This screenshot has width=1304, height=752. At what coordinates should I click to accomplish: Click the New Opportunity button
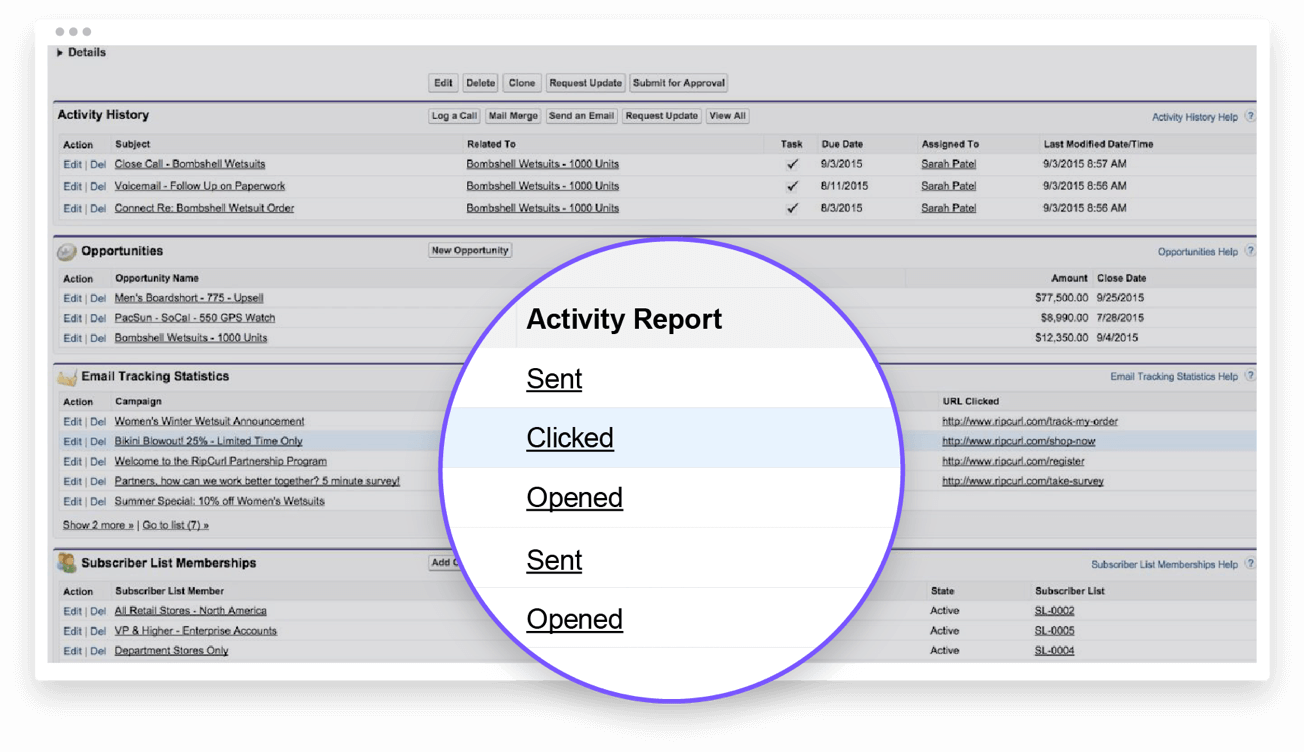pyautogui.click(x=470, y=250)
